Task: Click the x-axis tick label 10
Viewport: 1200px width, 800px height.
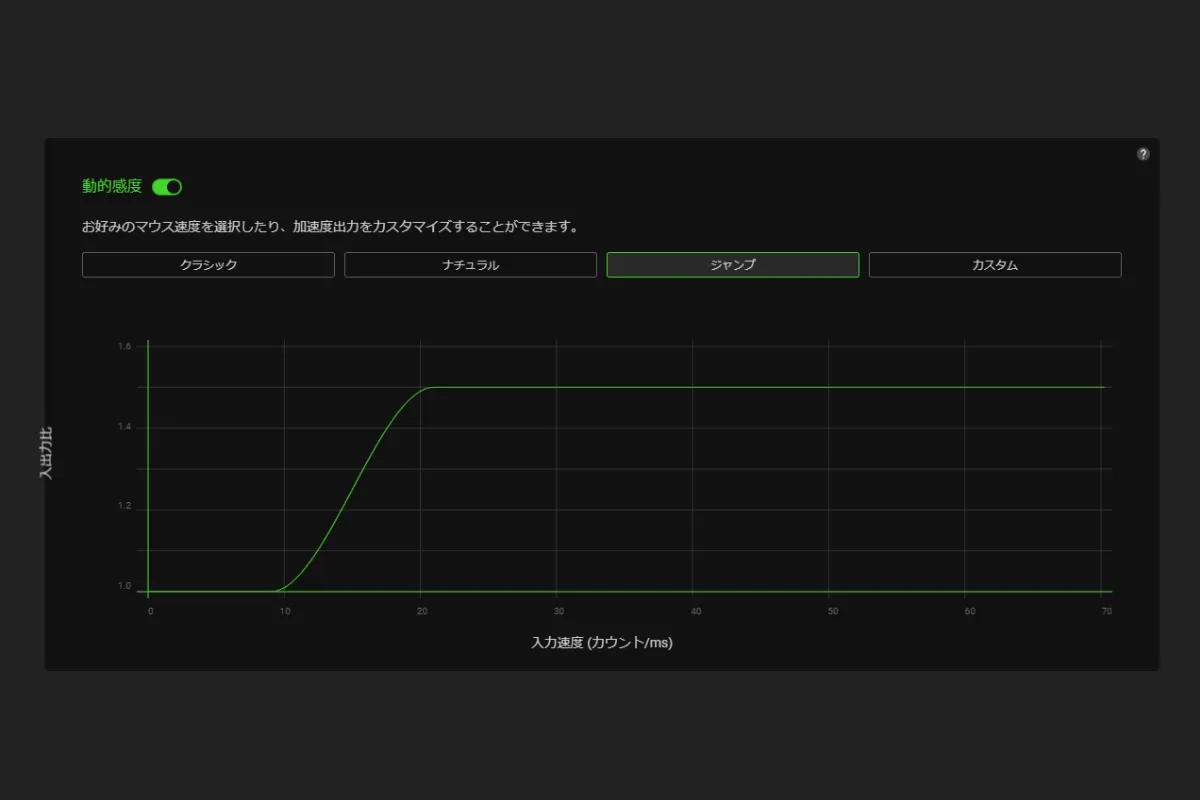Action: coord(285,611)
